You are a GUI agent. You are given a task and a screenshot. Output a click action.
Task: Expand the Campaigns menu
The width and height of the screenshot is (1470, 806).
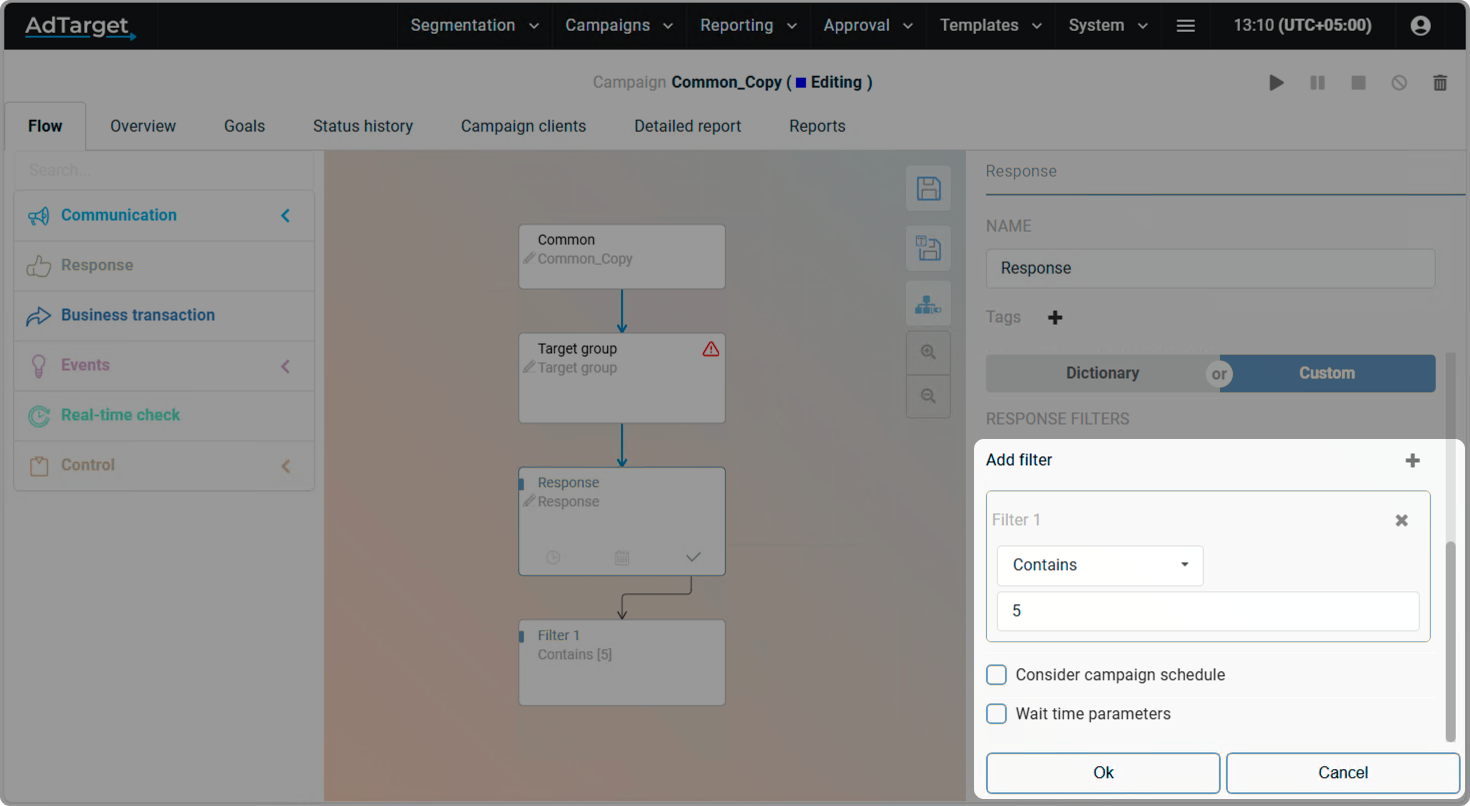[x=618, y=26]
